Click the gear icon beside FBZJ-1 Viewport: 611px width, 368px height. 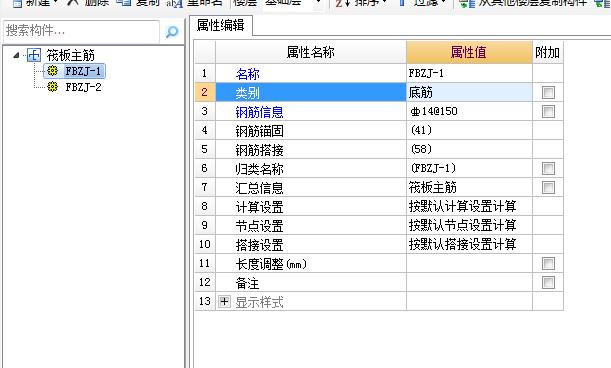pyautogui.click(x=52, y=71)
